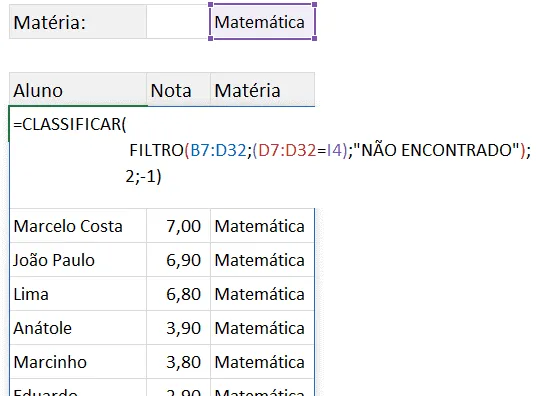This screenshot has width=537, height=396.
Task: Select the João Paulo cell
Action: click(78, 260)
